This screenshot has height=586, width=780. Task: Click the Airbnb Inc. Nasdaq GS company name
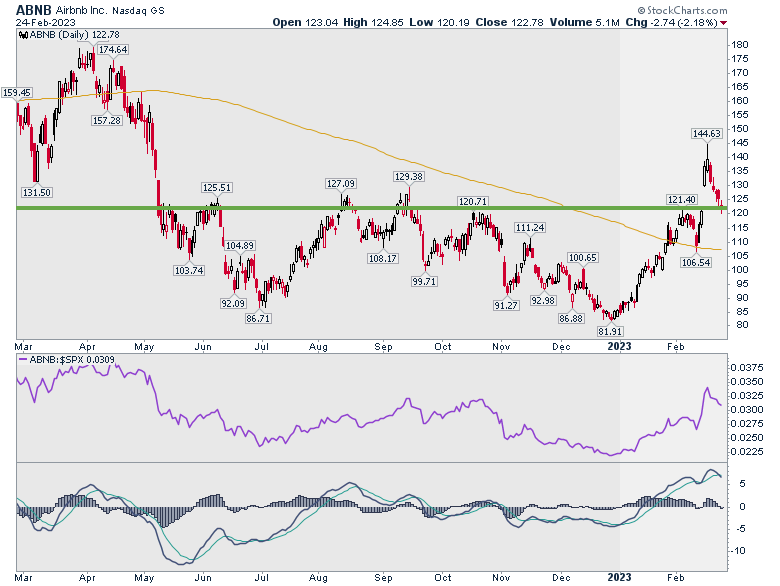[110, 10]
